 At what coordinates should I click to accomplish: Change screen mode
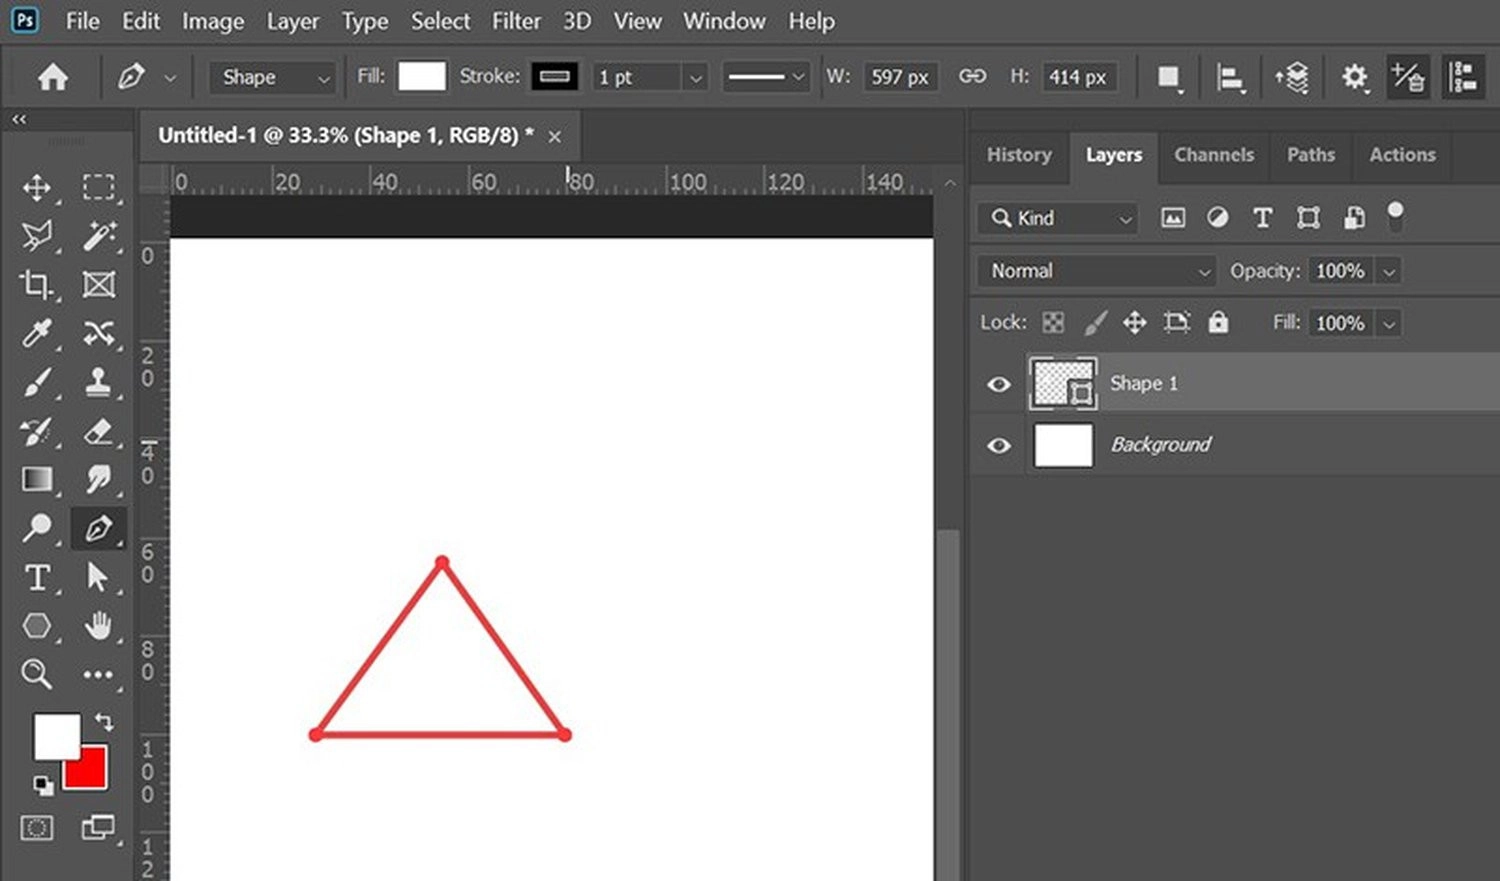[x=98, y=828]
